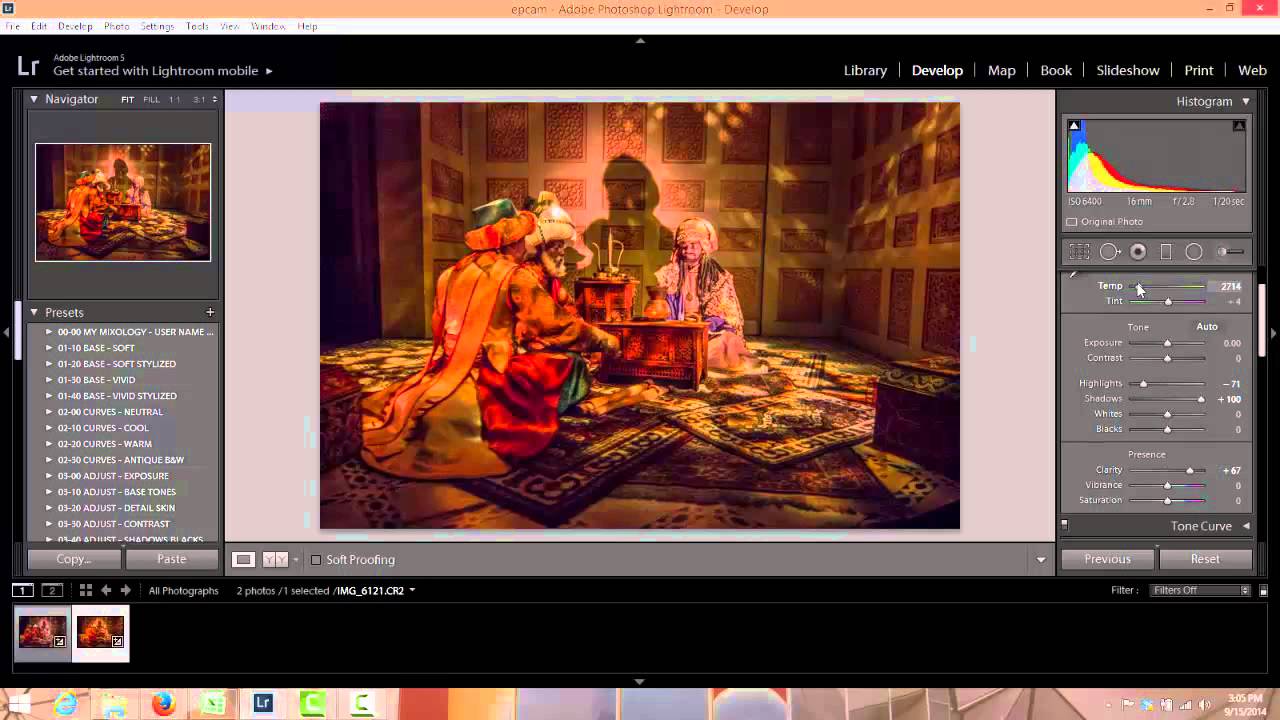The width and height of the screenshot is (1280, 720).
Task: Expand the Tone Curve panel
Action: point(1246,526)
